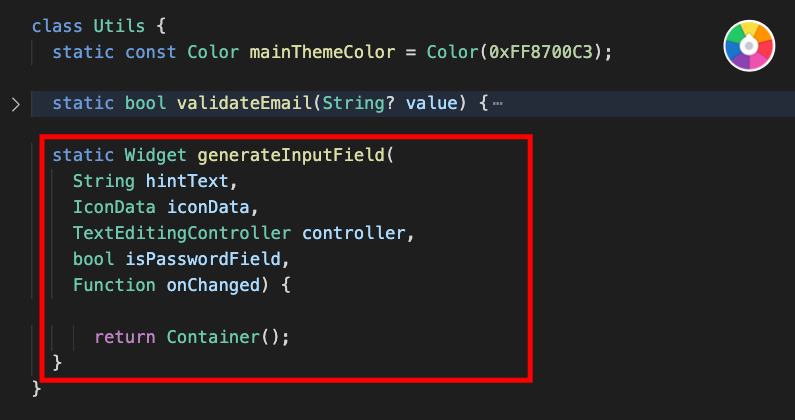Viewport: 795px width, 420px height.
Task: Click the Widget return type
Action: pos(156,155)
